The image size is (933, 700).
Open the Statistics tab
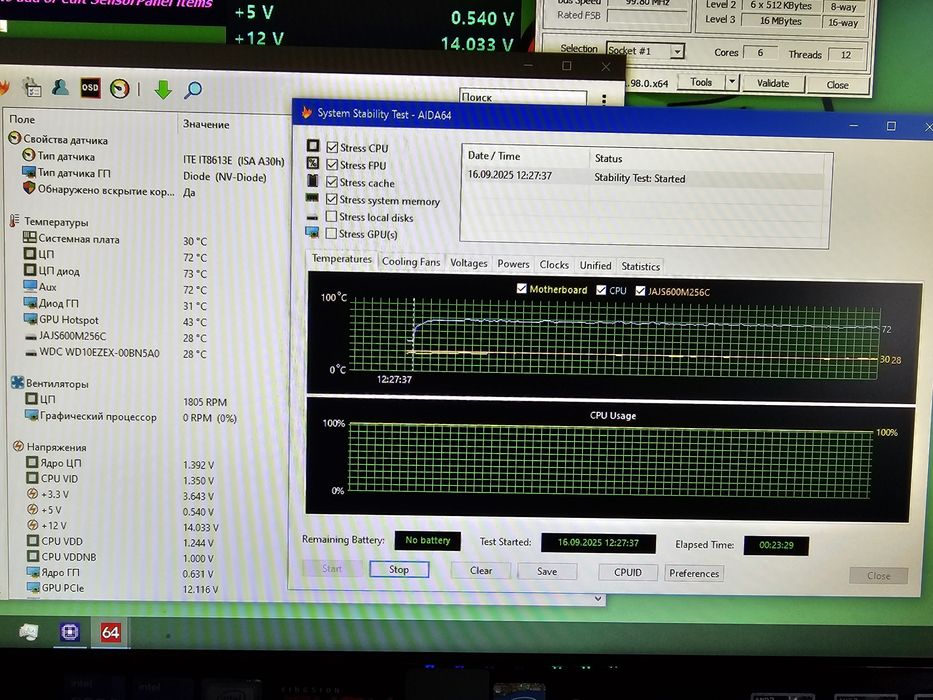click(640, 266)
